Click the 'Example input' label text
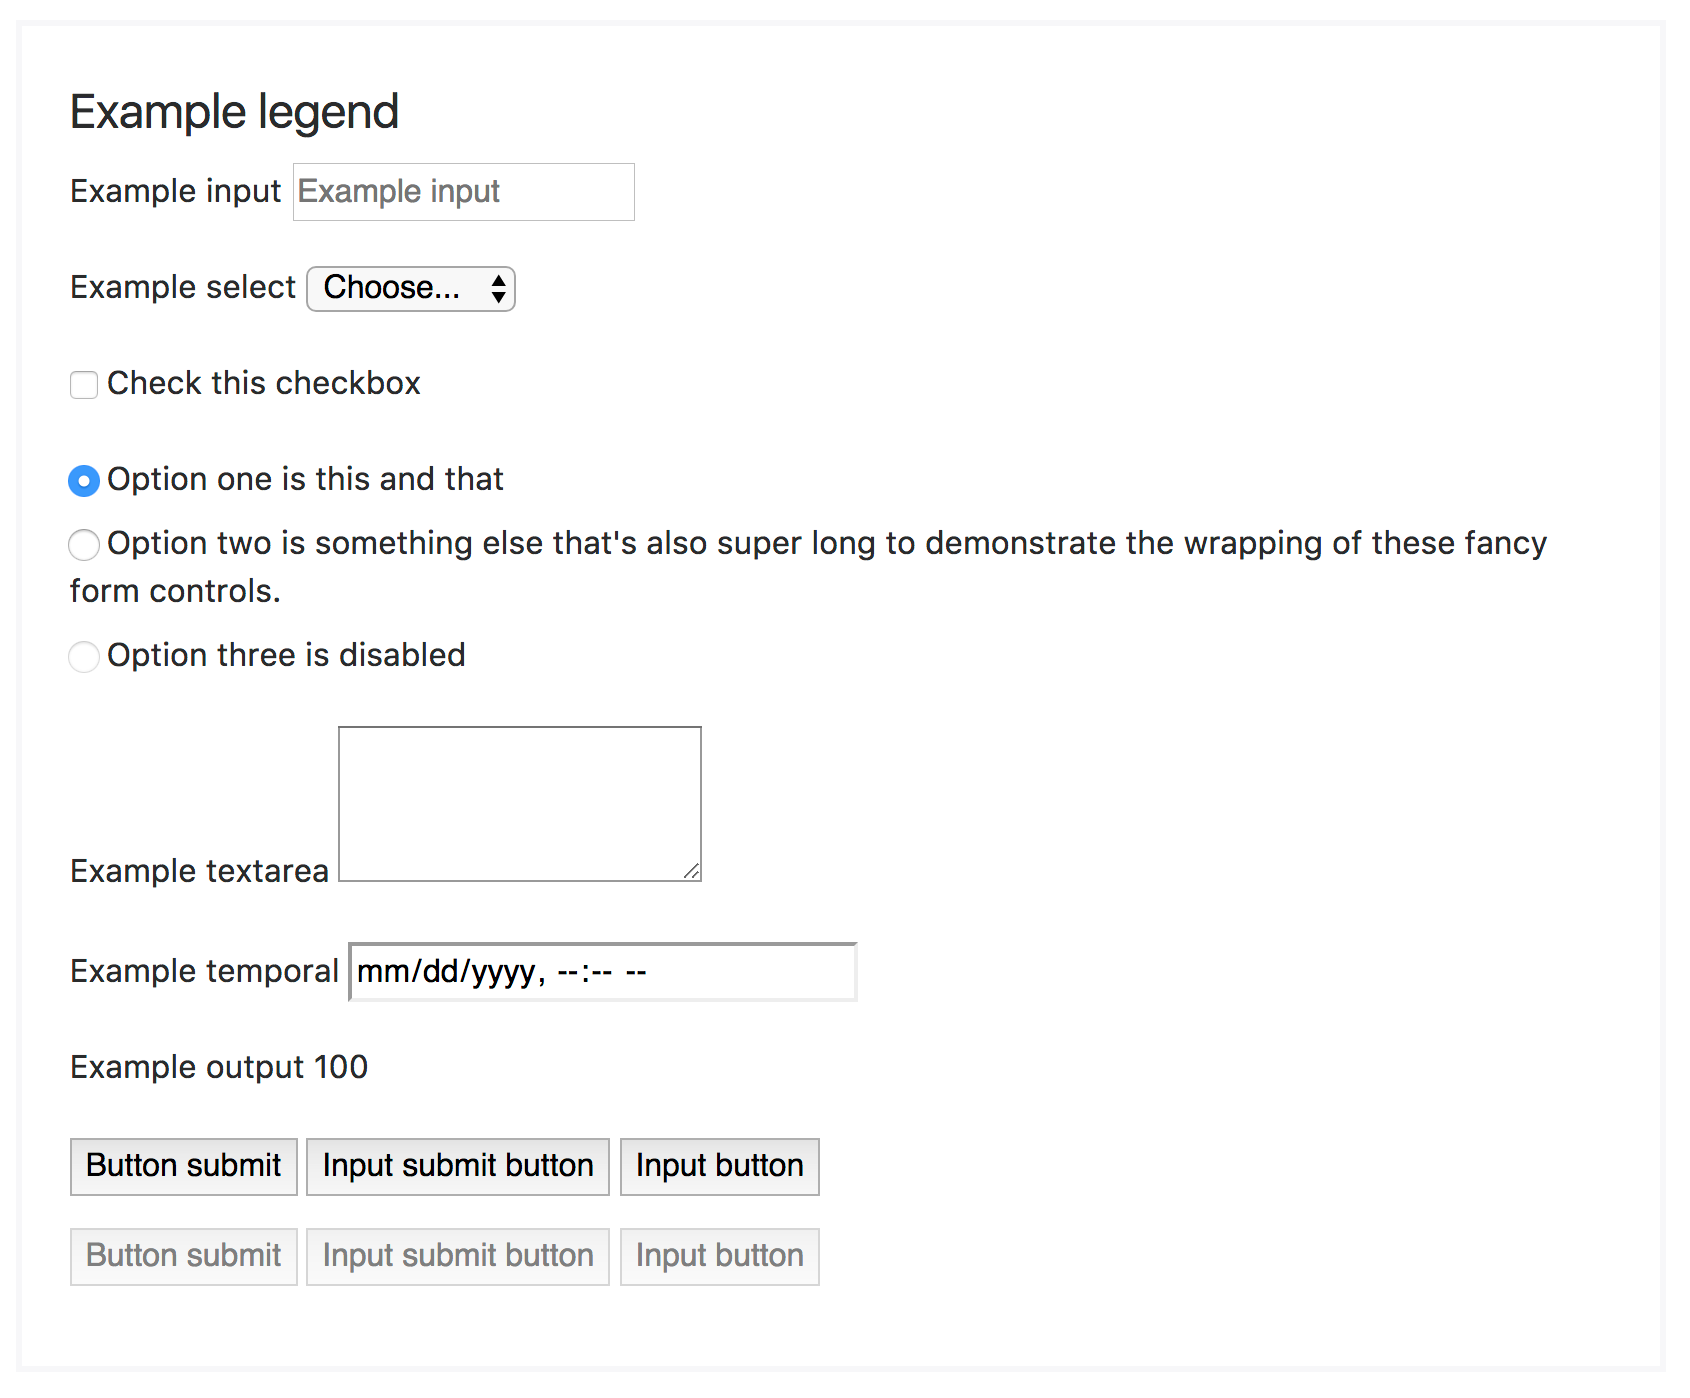Image resolution: width=1690 pixels, height=1398 pixels. [x=175, y=192]
